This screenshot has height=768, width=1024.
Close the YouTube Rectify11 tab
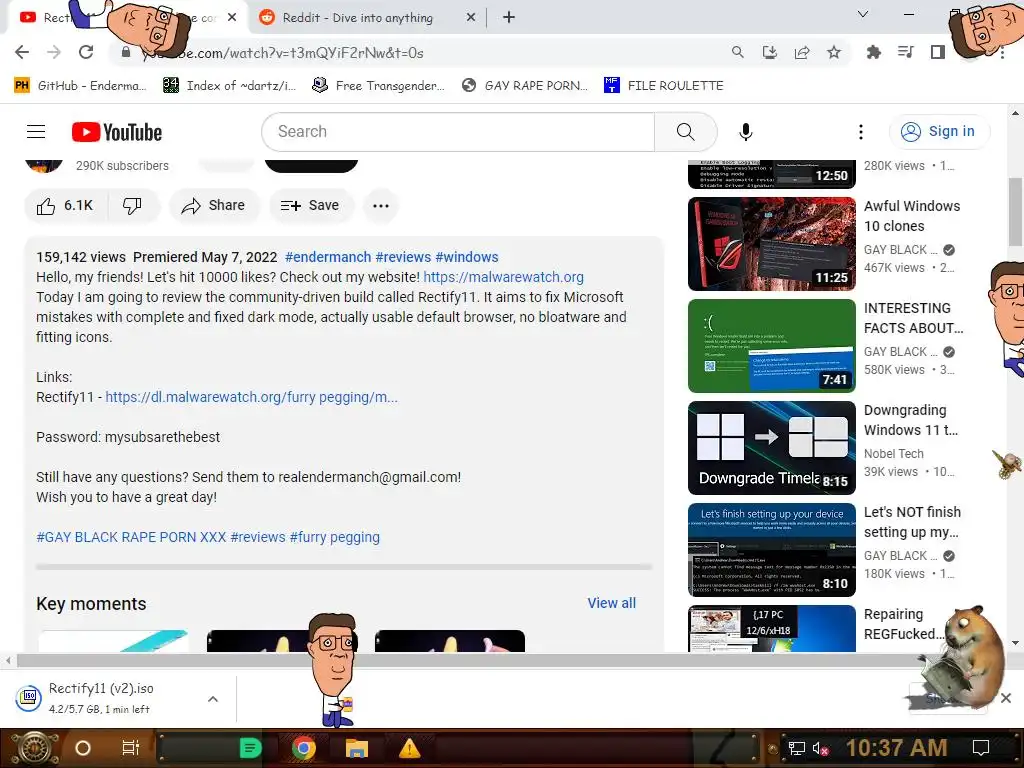point(232,18)
